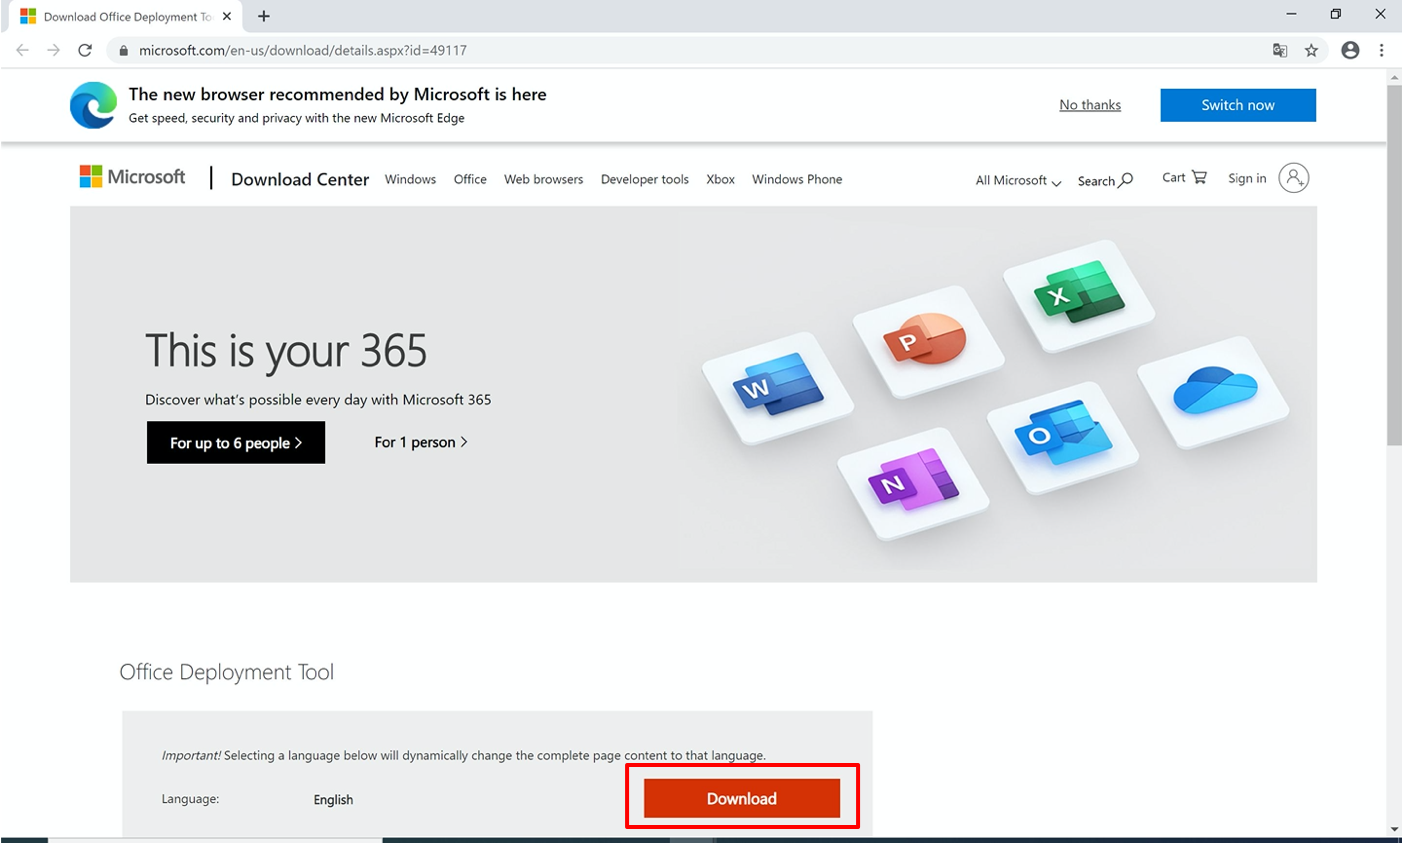This screenshot has width=1402, height=843.
Task: Click the Microsoft Edge logo
Action: coord(93,105)
